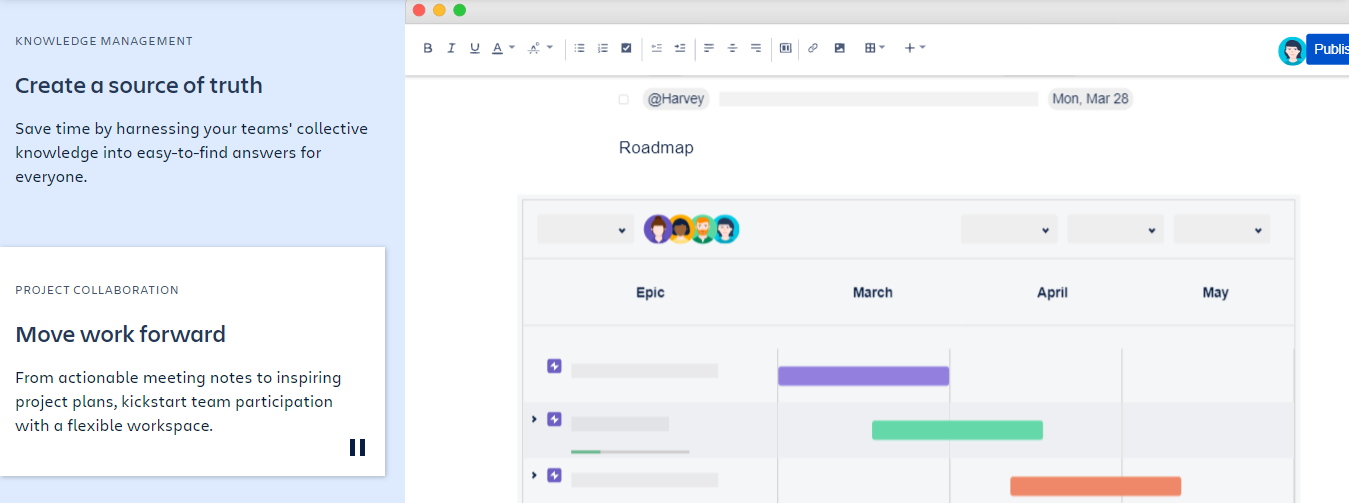Select the green-background avatar in the roadmap
Image resolution: width=1349 pixels, height=503 pixels.
(x=703, y=229)
